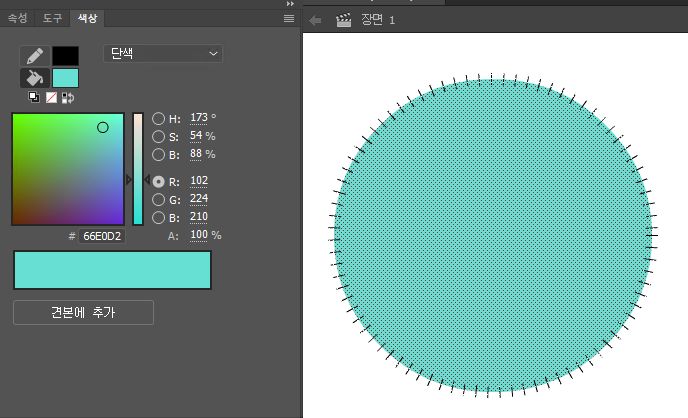Select the G green radio button

(x=158, y=200)
